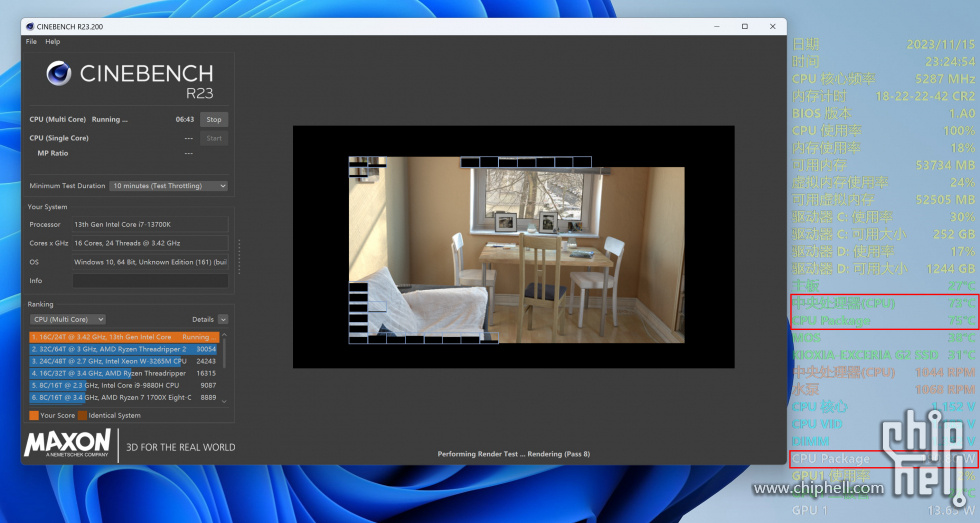Click the Cinebench sphere logo icon
Viewport: 980px width, 523px height.
tap(59, 73)
